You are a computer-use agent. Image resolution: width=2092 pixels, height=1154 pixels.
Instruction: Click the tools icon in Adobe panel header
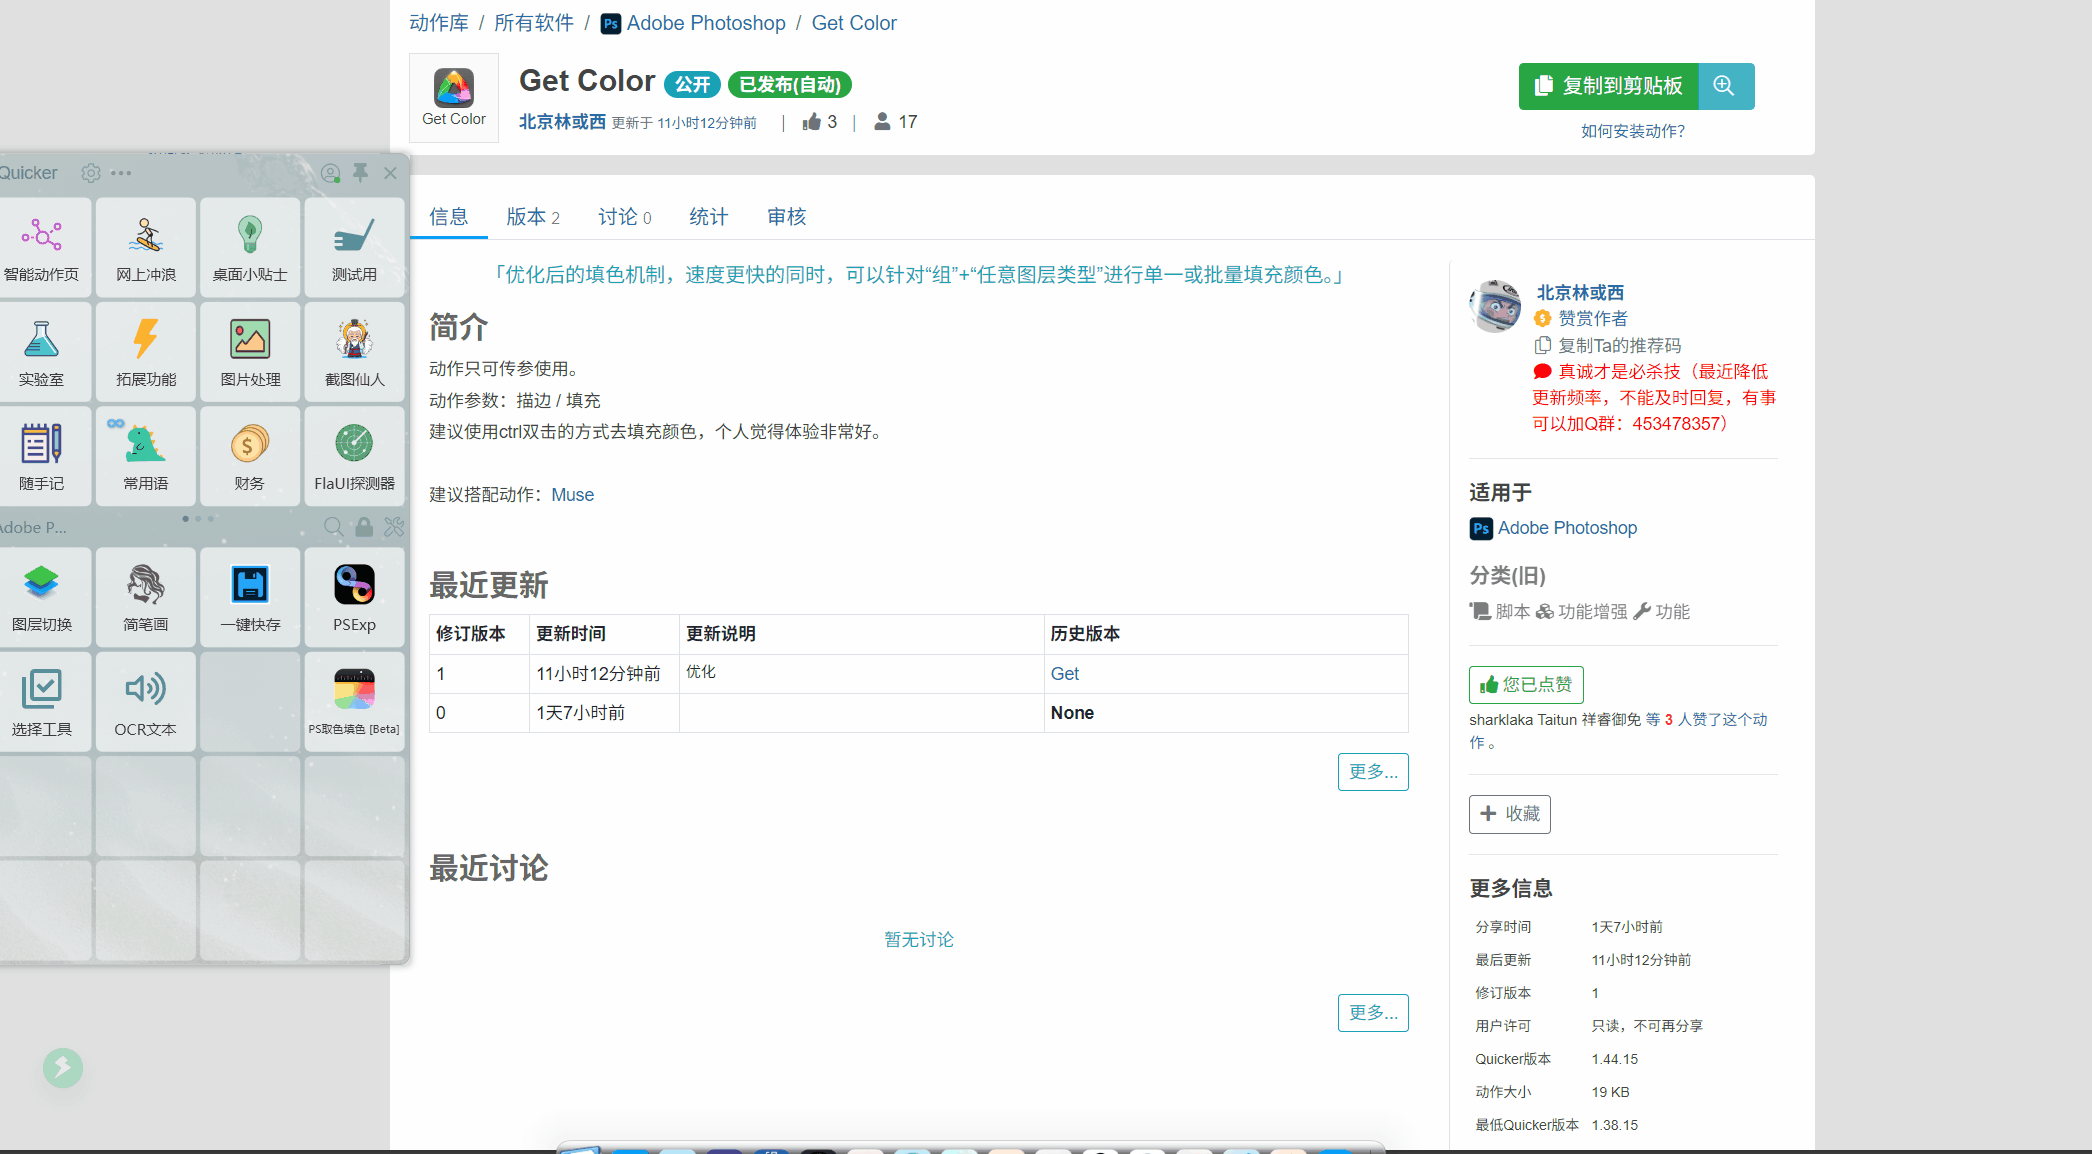click(394, 526)
